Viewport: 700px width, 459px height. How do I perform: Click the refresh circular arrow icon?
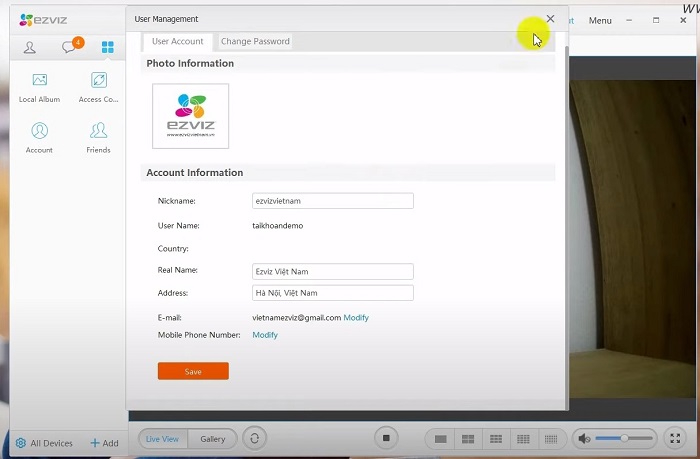pyautogui.click(x=254, y=438)
